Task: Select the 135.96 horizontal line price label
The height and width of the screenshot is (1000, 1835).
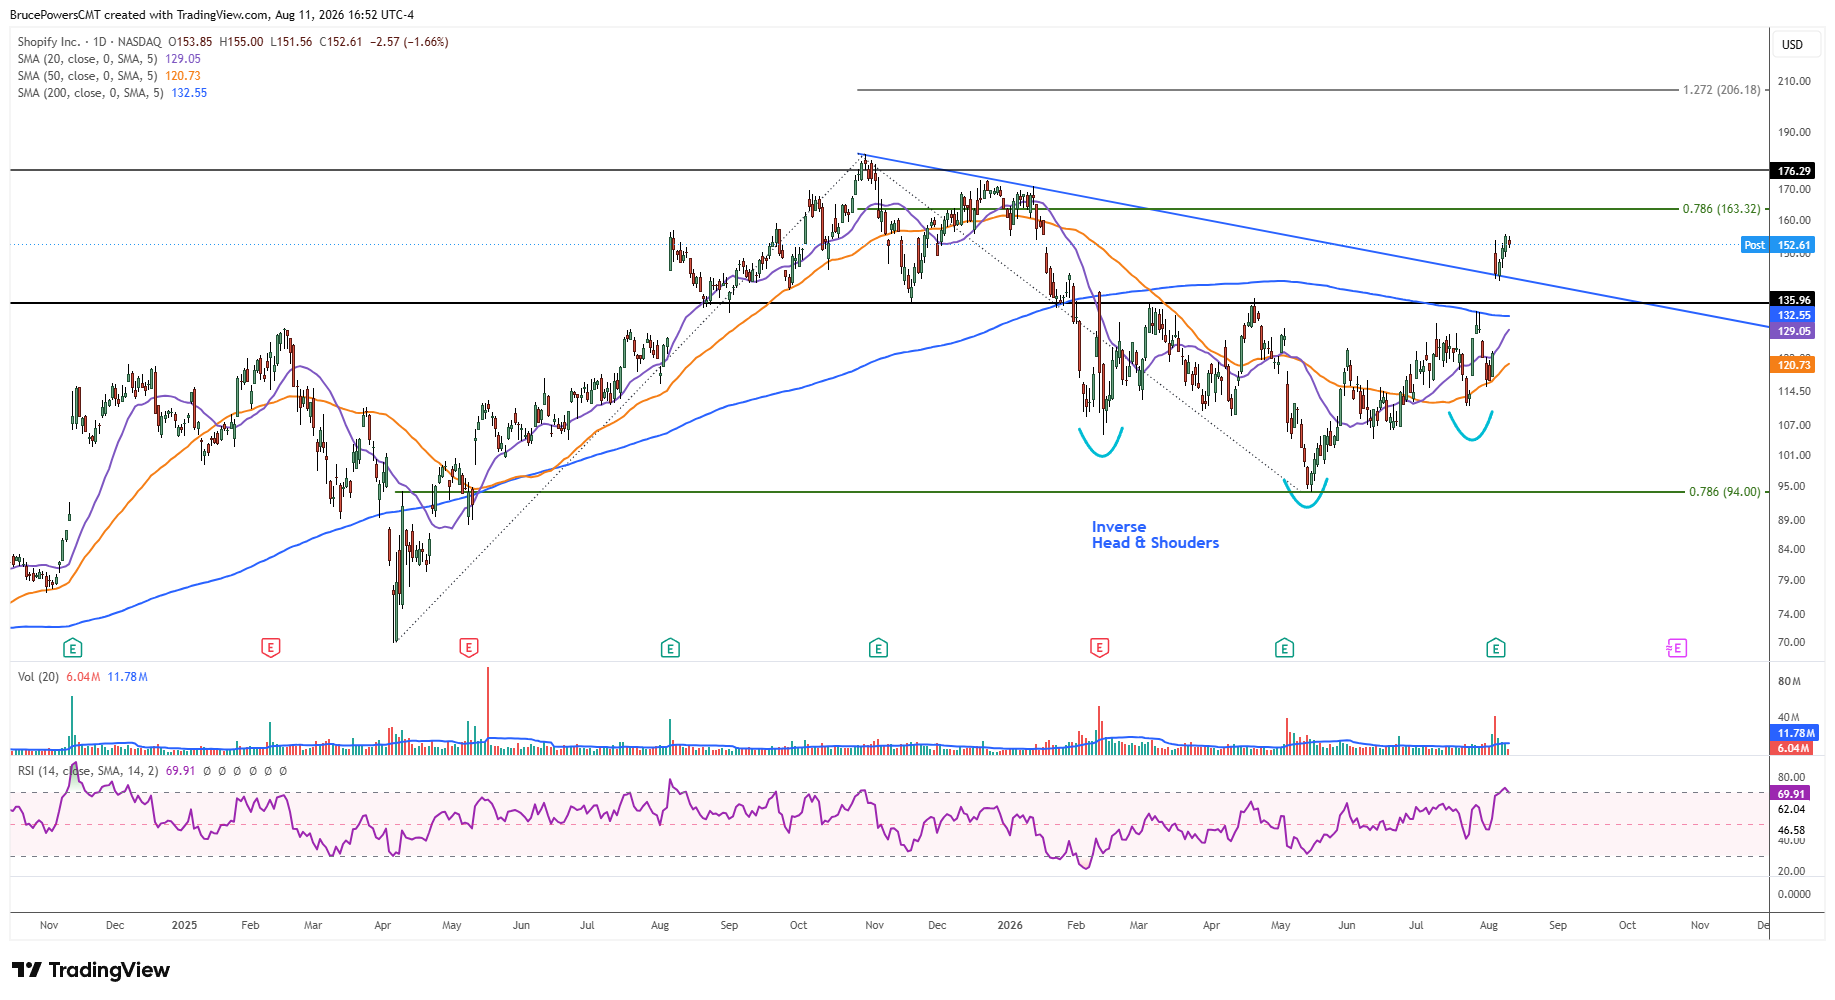Action: point(1793,300)
